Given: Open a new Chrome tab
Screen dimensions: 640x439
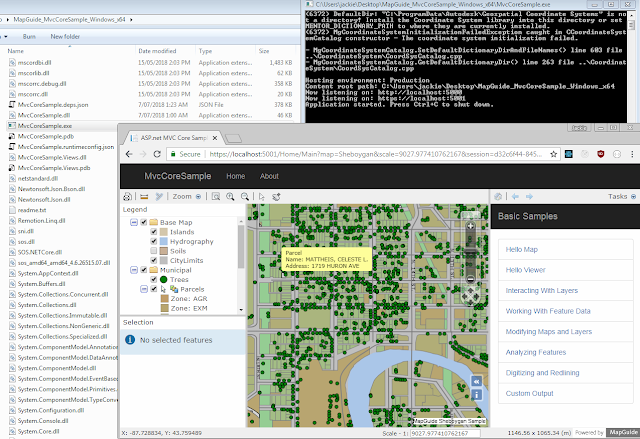Looking at the screenshot, I should pyautogui.click(x=233, y=138).
